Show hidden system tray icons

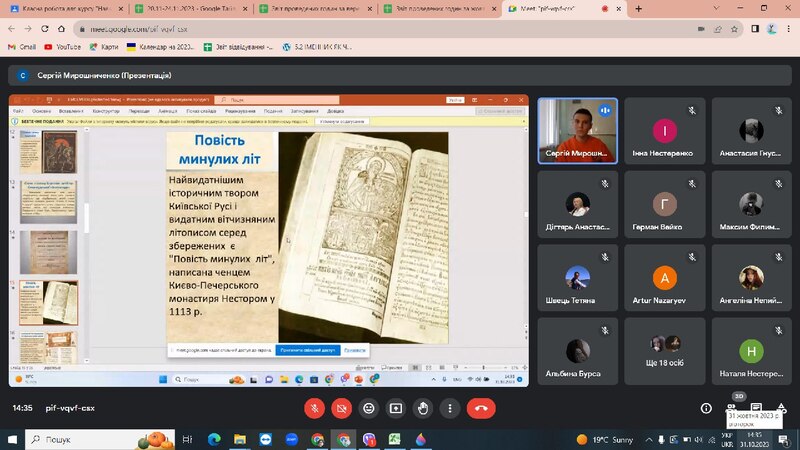[x=648, y=440]
